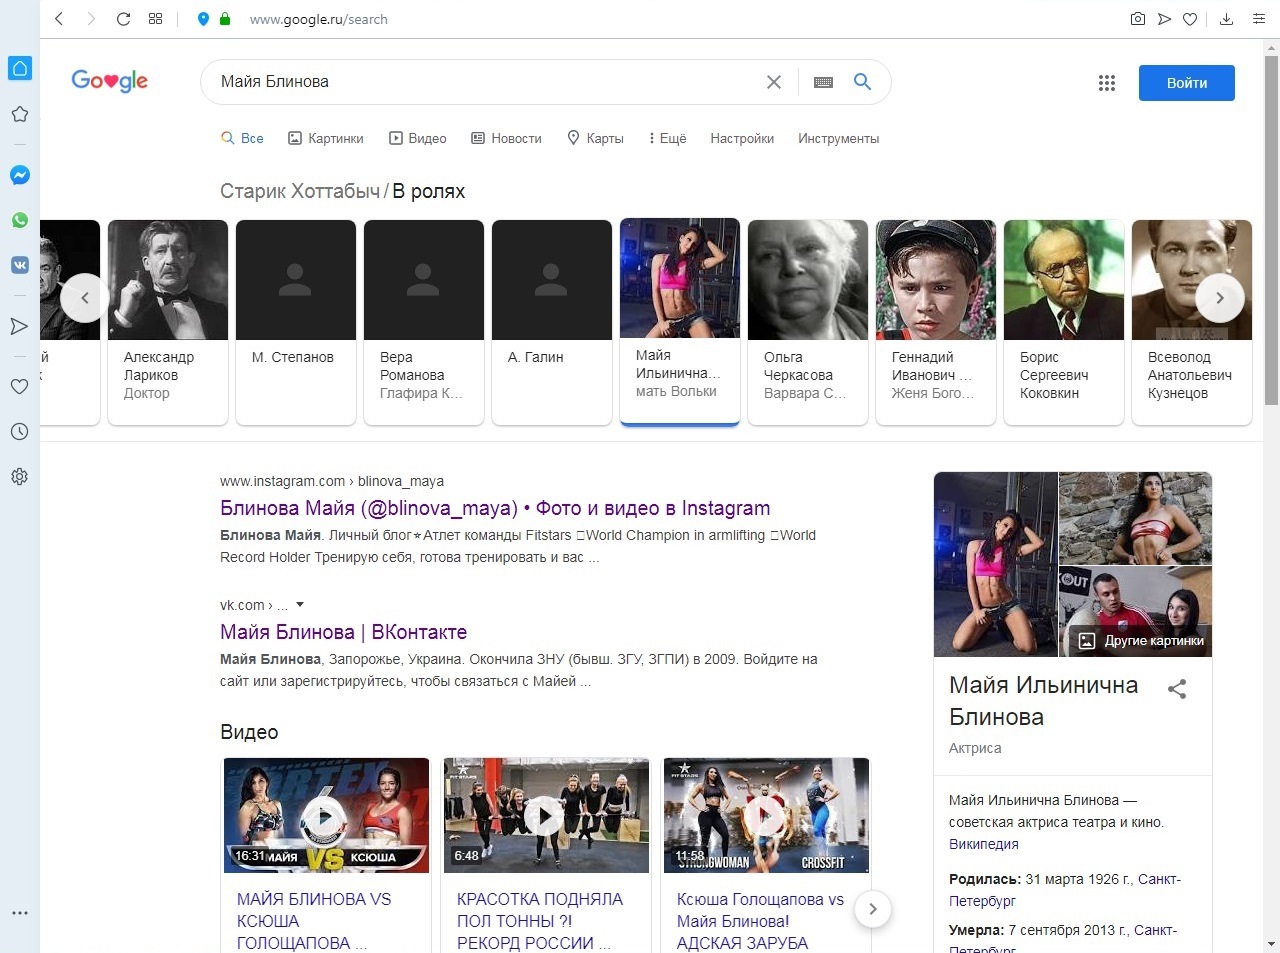1280x953 pixels.
Task: Go back using browser back arrow
Action: coord(59,19)
